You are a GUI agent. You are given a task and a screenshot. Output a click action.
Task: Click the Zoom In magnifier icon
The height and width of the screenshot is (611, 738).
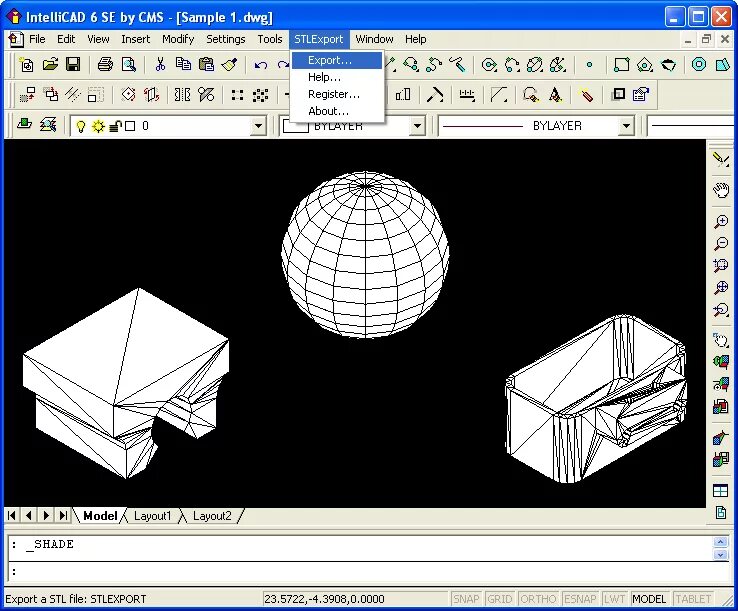pos(721,221)
